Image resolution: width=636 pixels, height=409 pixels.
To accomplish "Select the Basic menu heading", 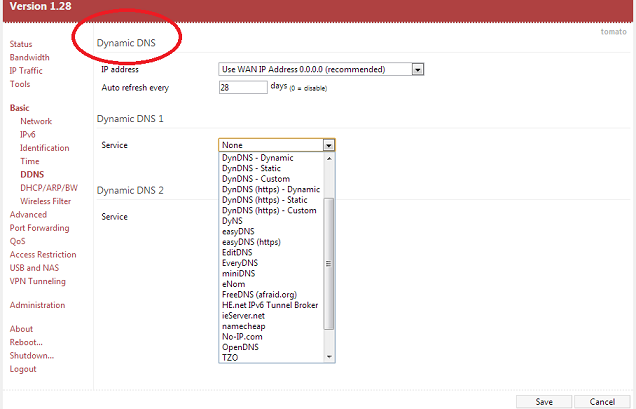I will [19, 108].
